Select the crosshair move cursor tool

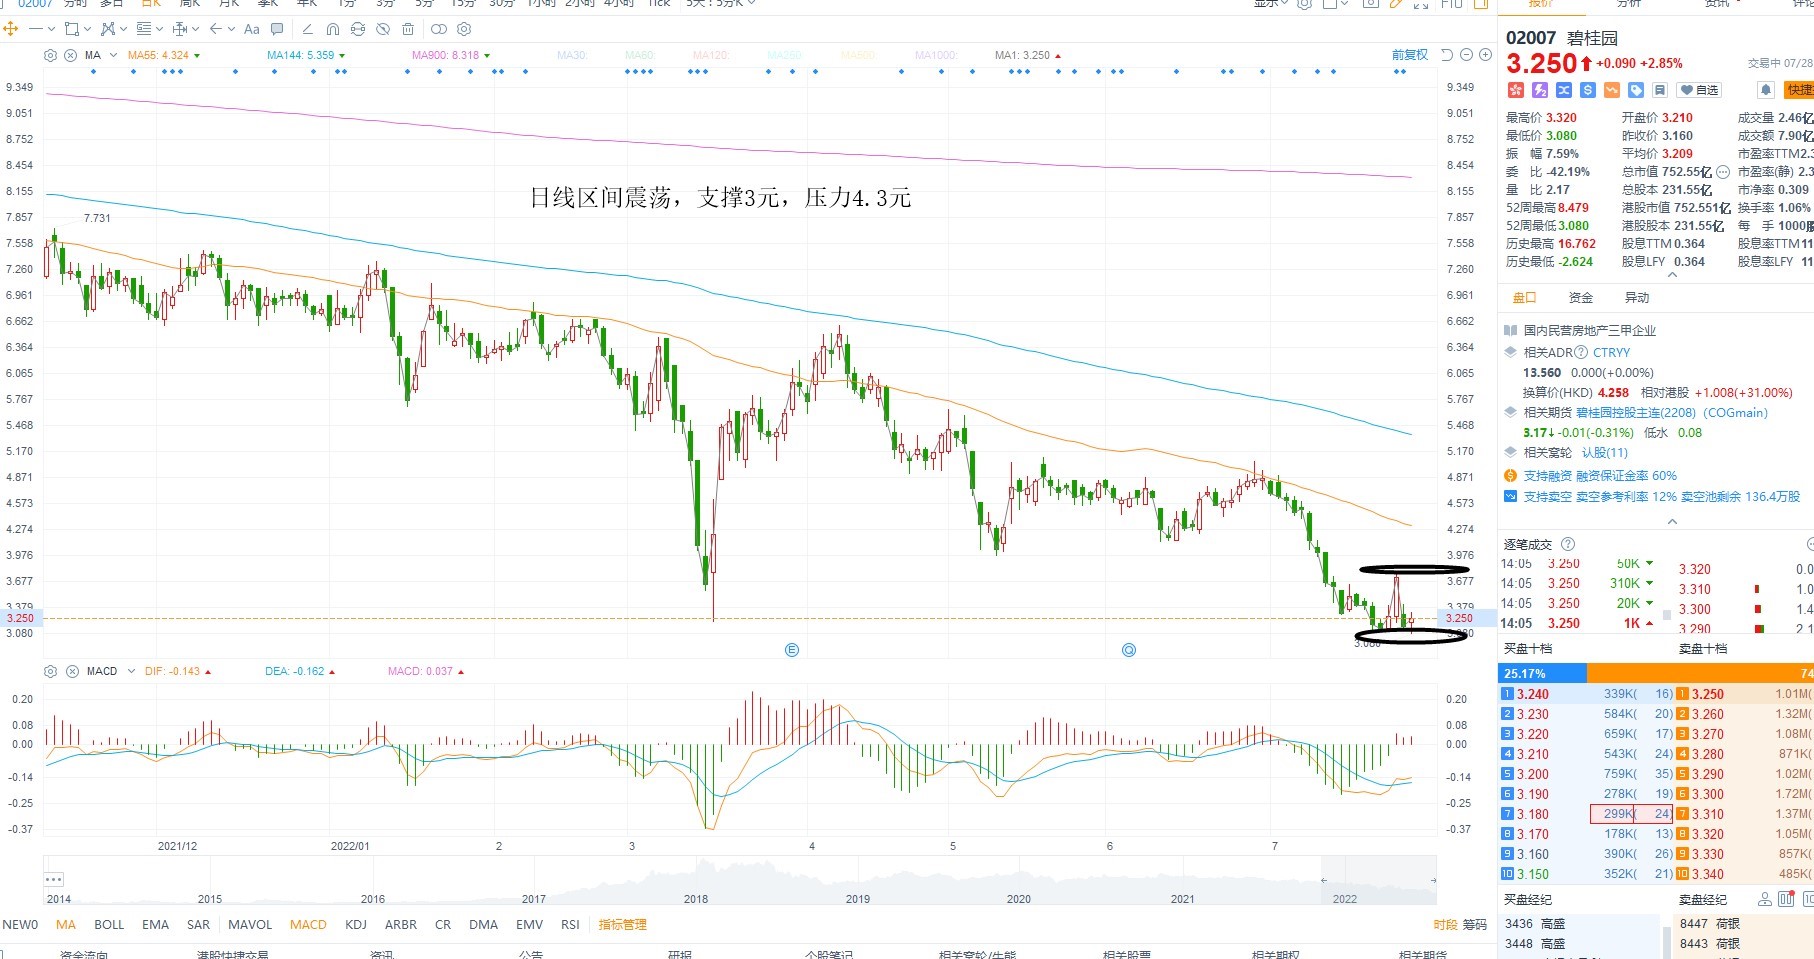coord(10,29)
